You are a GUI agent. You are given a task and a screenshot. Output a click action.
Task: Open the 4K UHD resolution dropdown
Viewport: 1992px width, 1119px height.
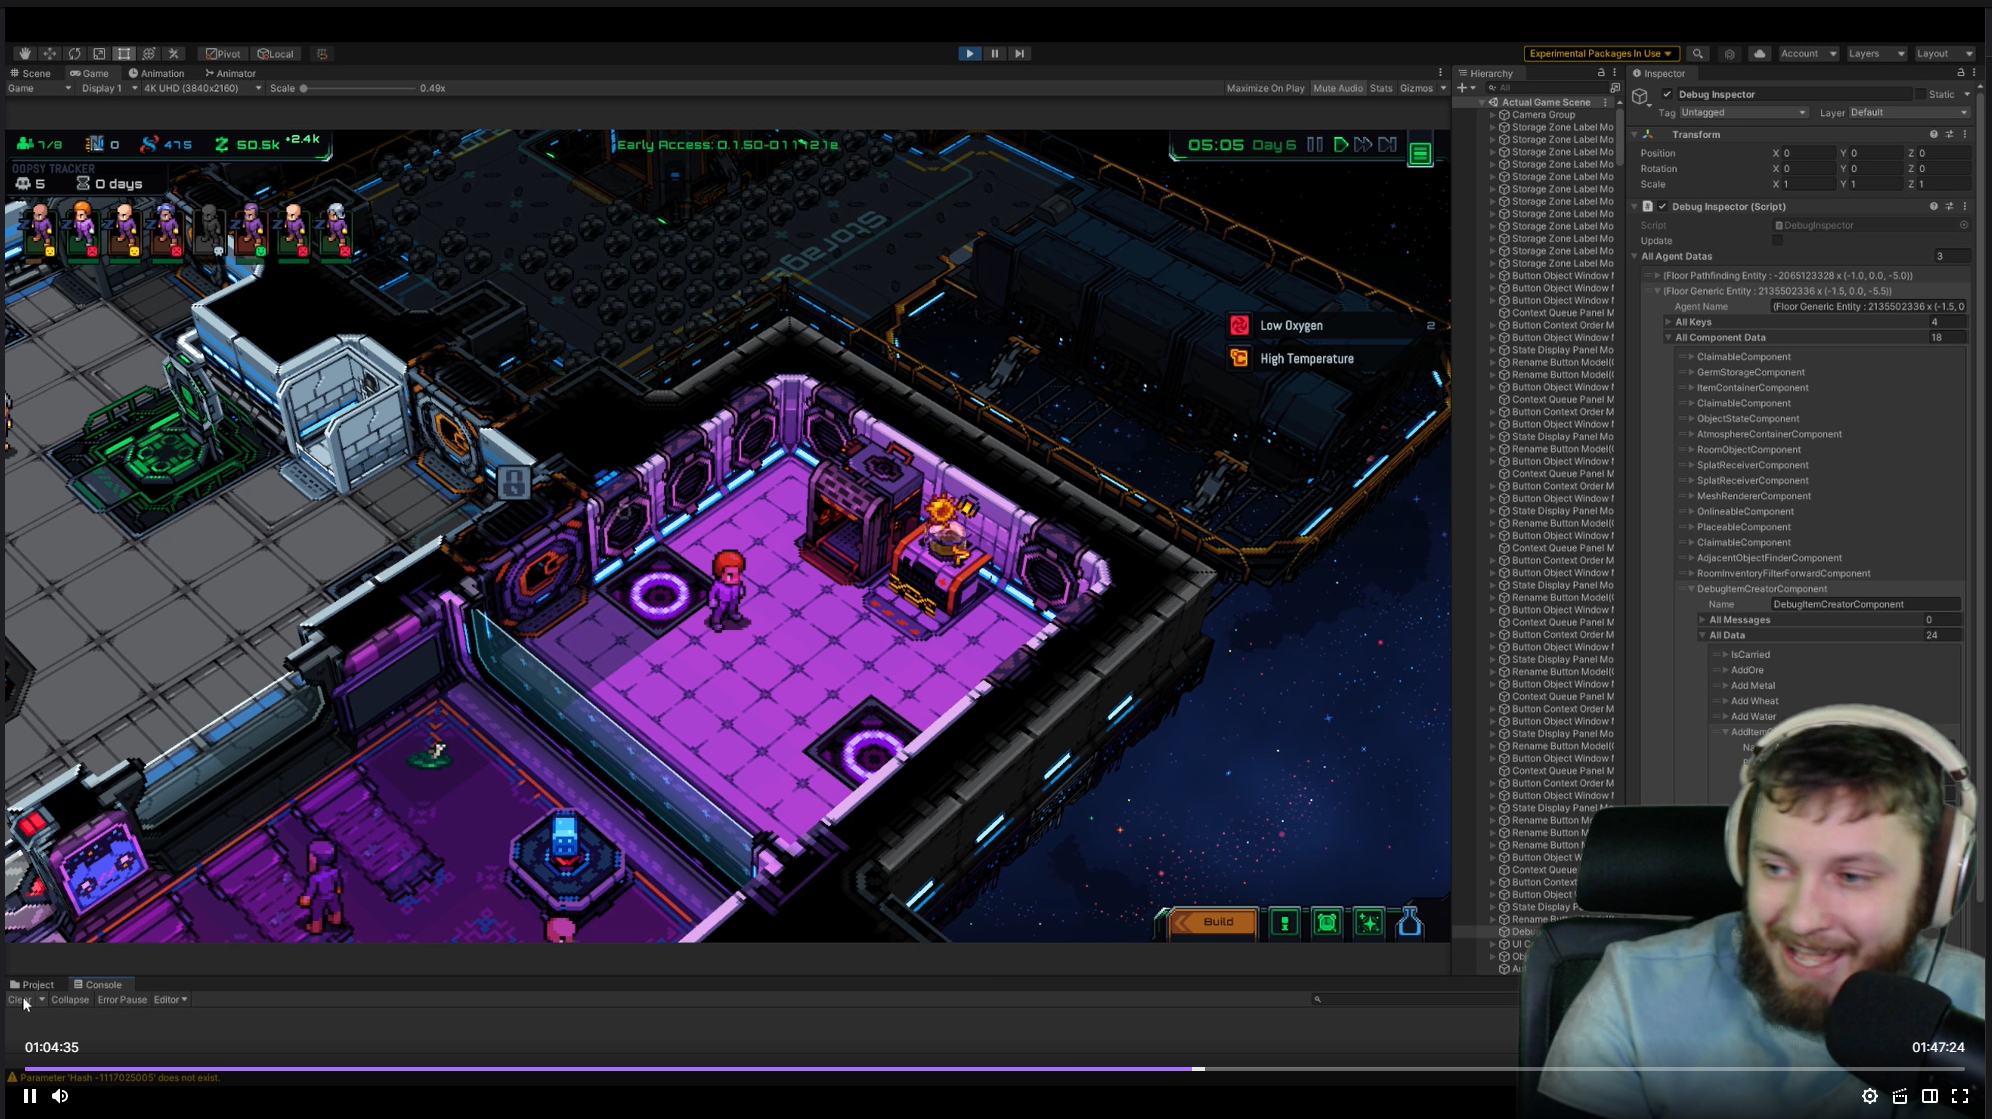202,88
